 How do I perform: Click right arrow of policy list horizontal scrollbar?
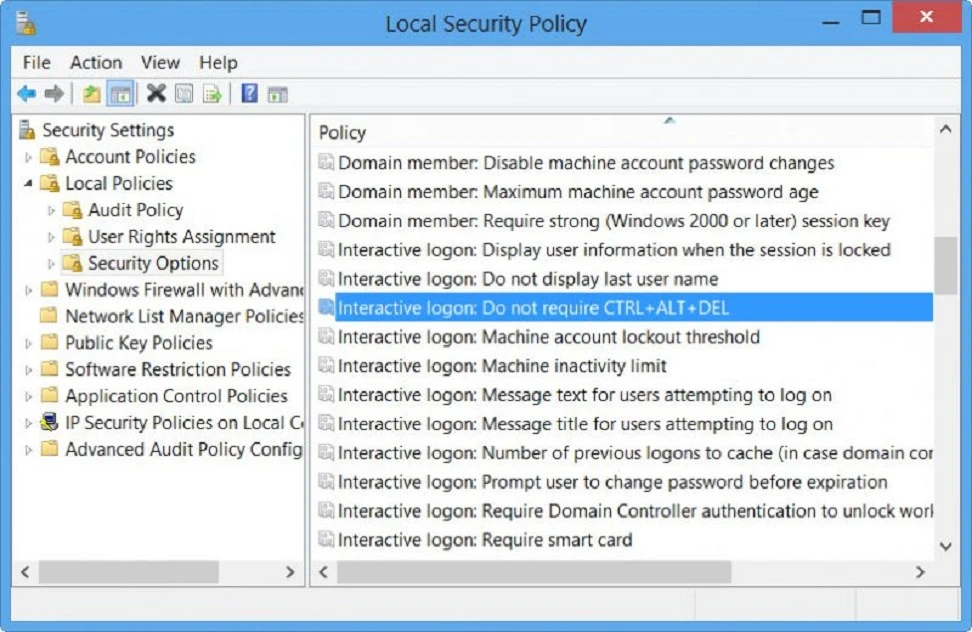920,572
